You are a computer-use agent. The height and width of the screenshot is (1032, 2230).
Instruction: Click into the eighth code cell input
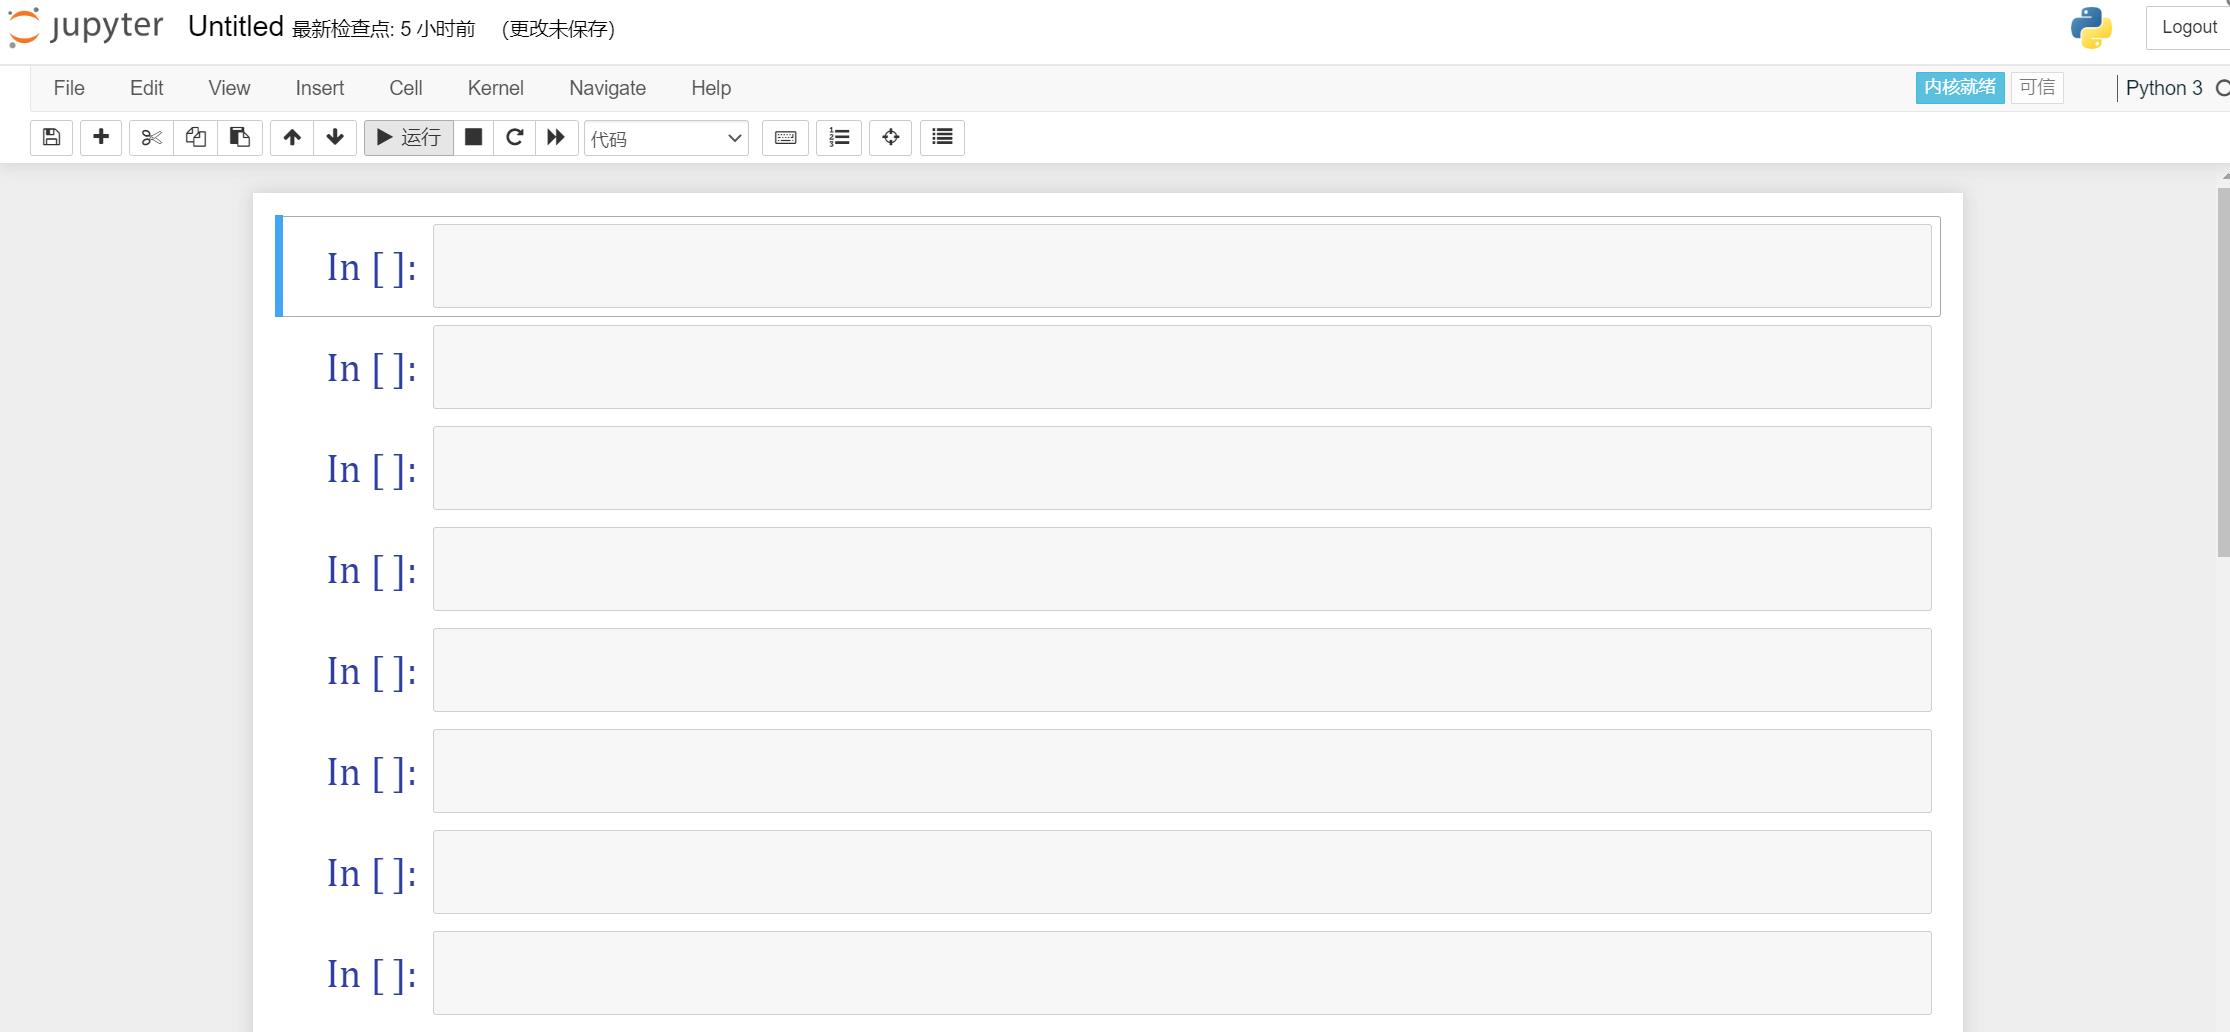1182,973
